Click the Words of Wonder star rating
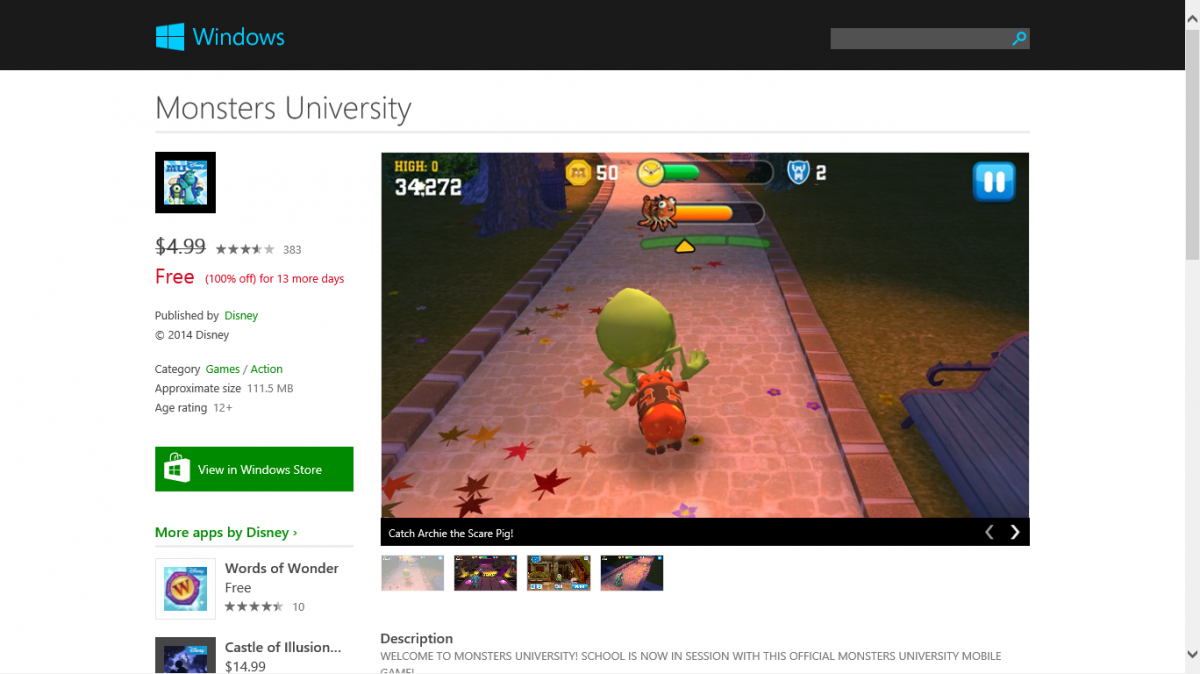The width and height of the screenshot is (1200, 674). coord(254,607)
